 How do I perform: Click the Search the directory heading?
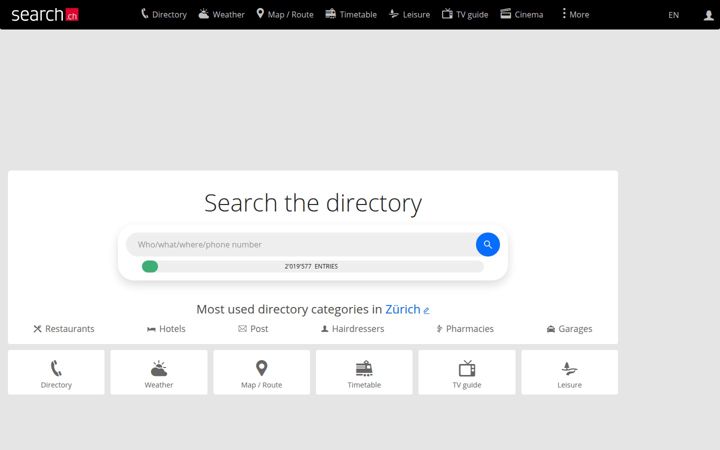coord(313,203)
